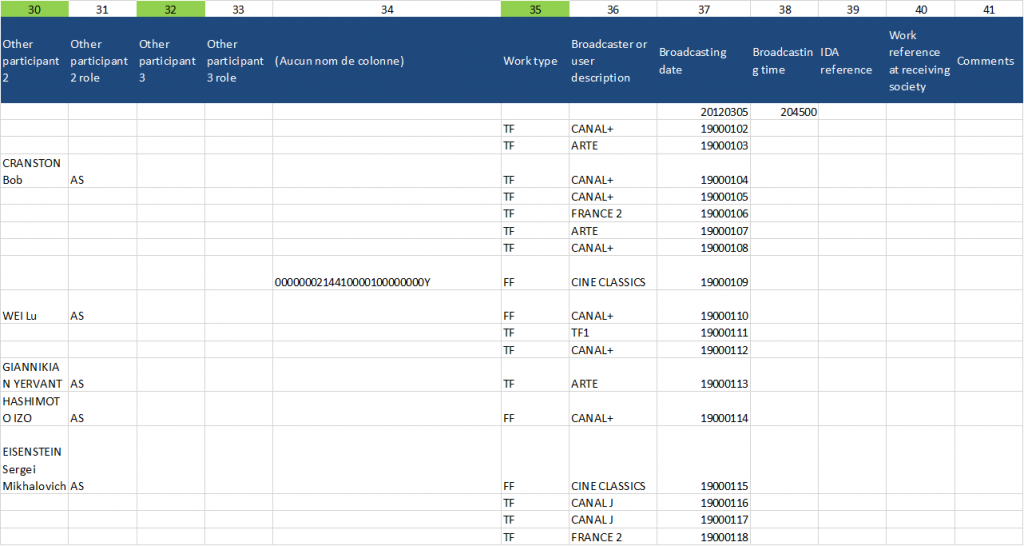Select the "HASHIMOTO IZO" cell
This screenshot has height=546, width=1024.
coord(34,409)
